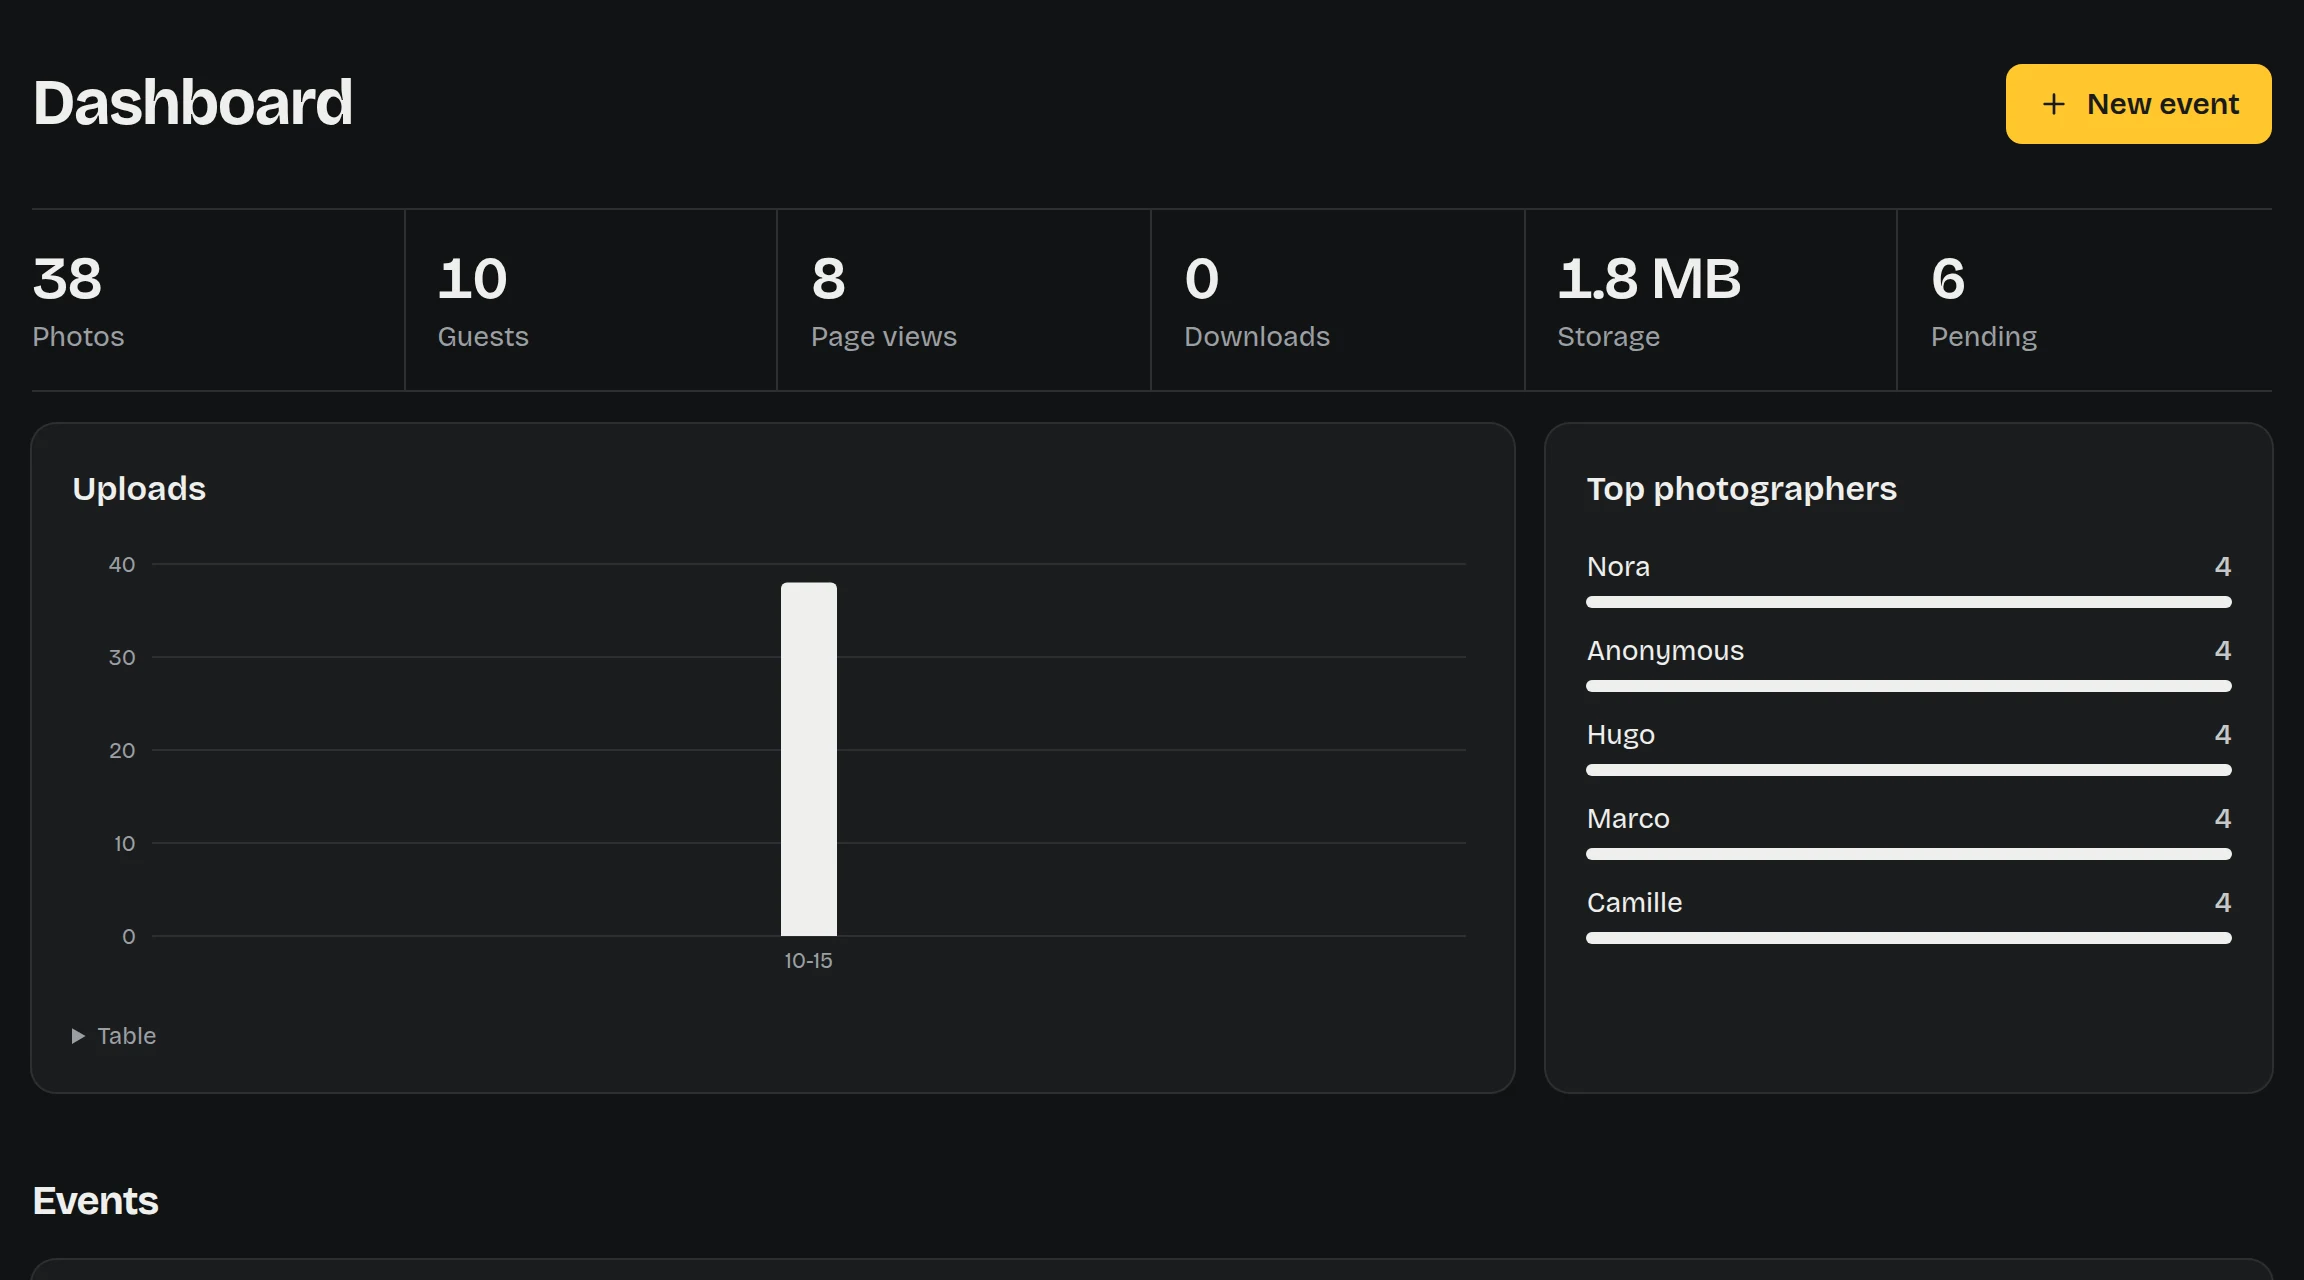
Task: Click the Camille photographer name
Action: [1634, 902]
